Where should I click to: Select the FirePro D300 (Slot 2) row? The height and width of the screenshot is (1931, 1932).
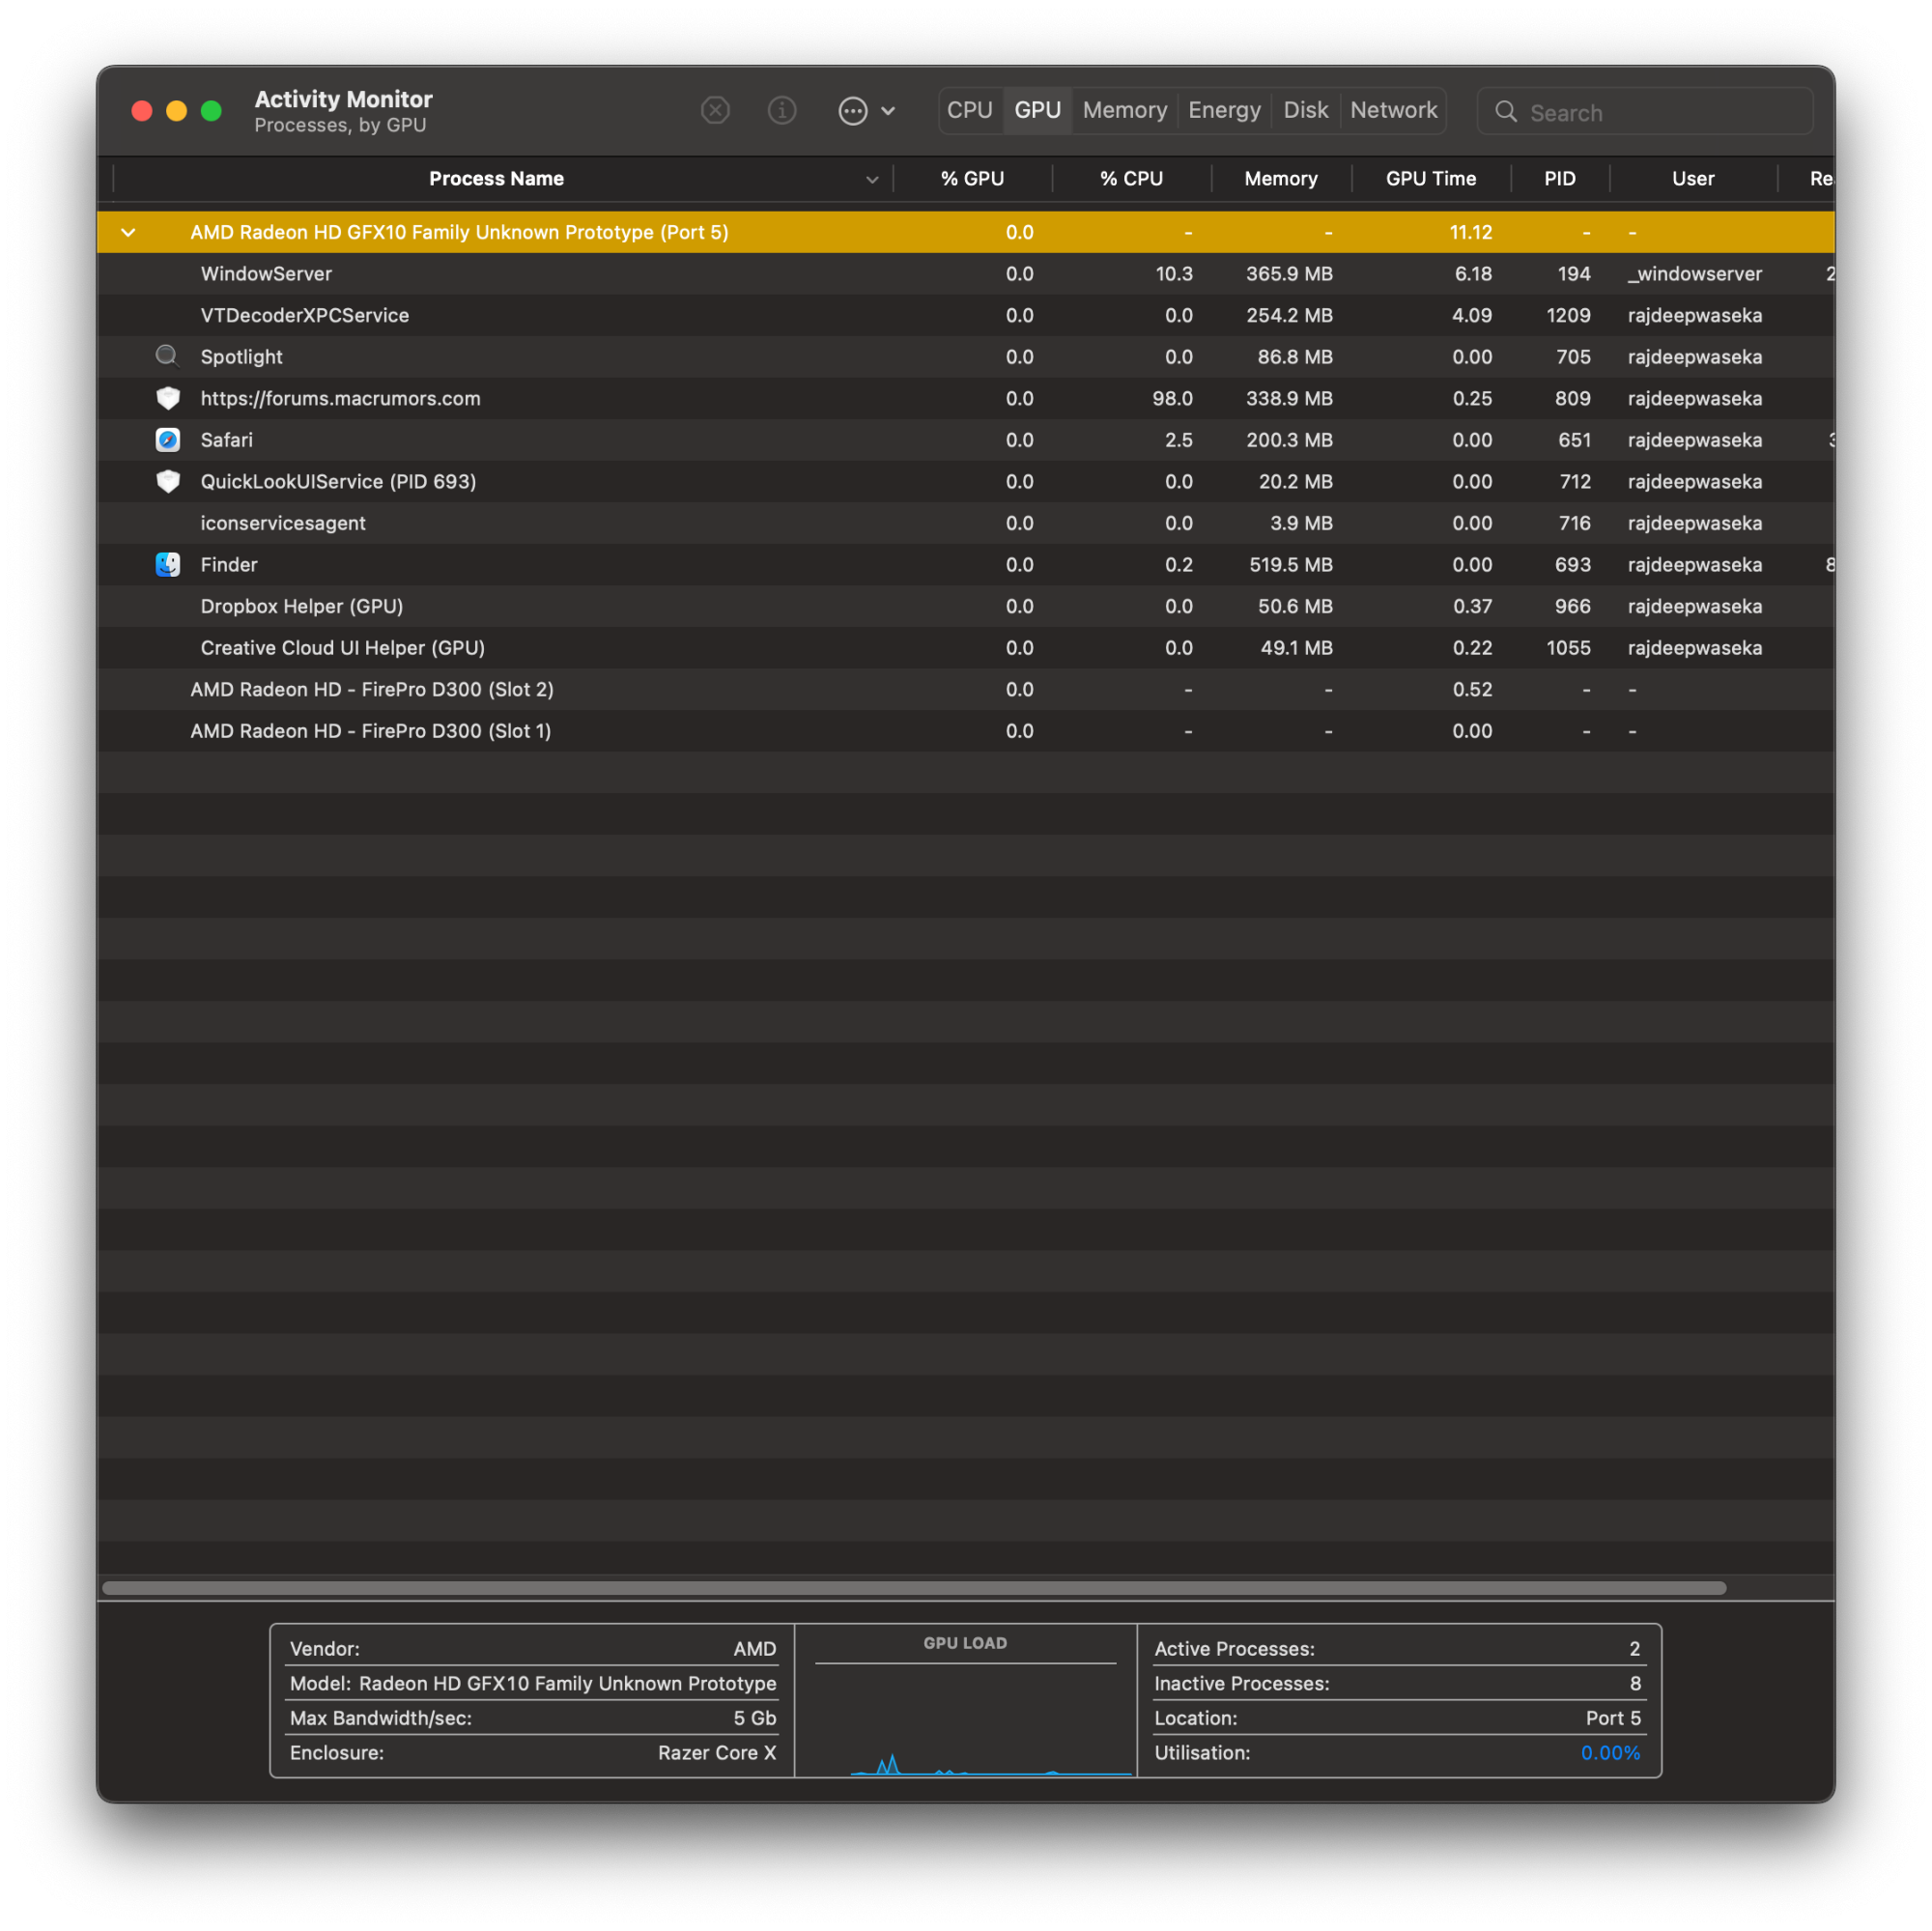coord(371,689)
